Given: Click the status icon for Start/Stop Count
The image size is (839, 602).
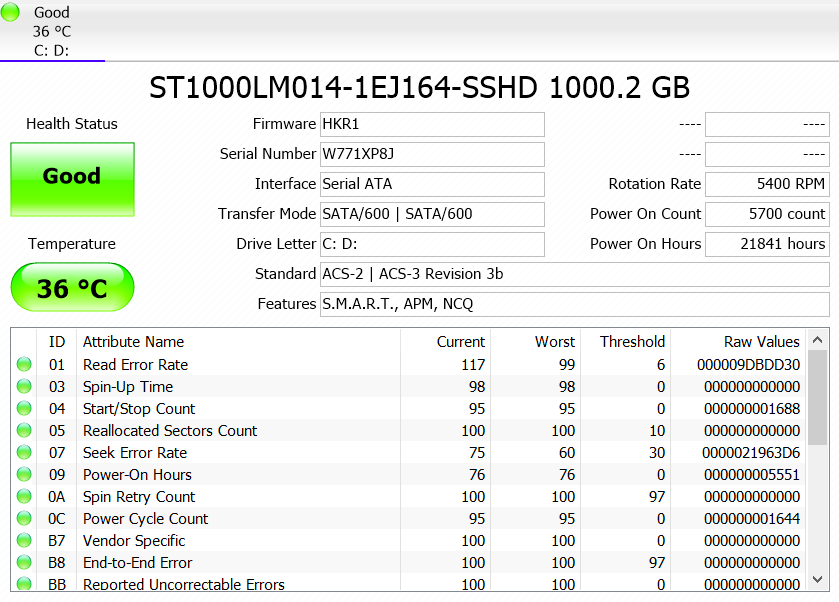Looking at the screenshot, I should pyautogui.click(x=24, y=408).
